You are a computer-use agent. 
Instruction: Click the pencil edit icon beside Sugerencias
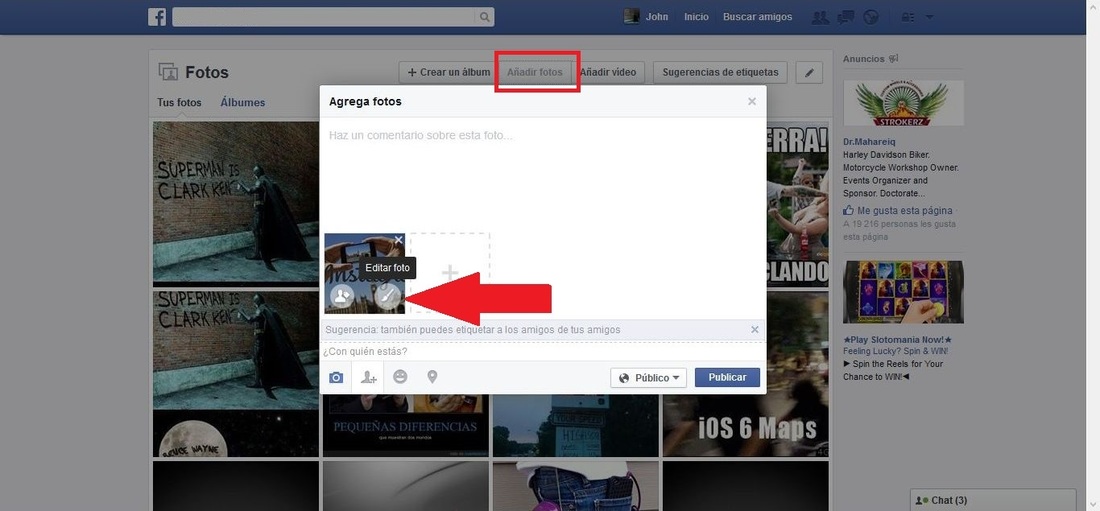809,72
